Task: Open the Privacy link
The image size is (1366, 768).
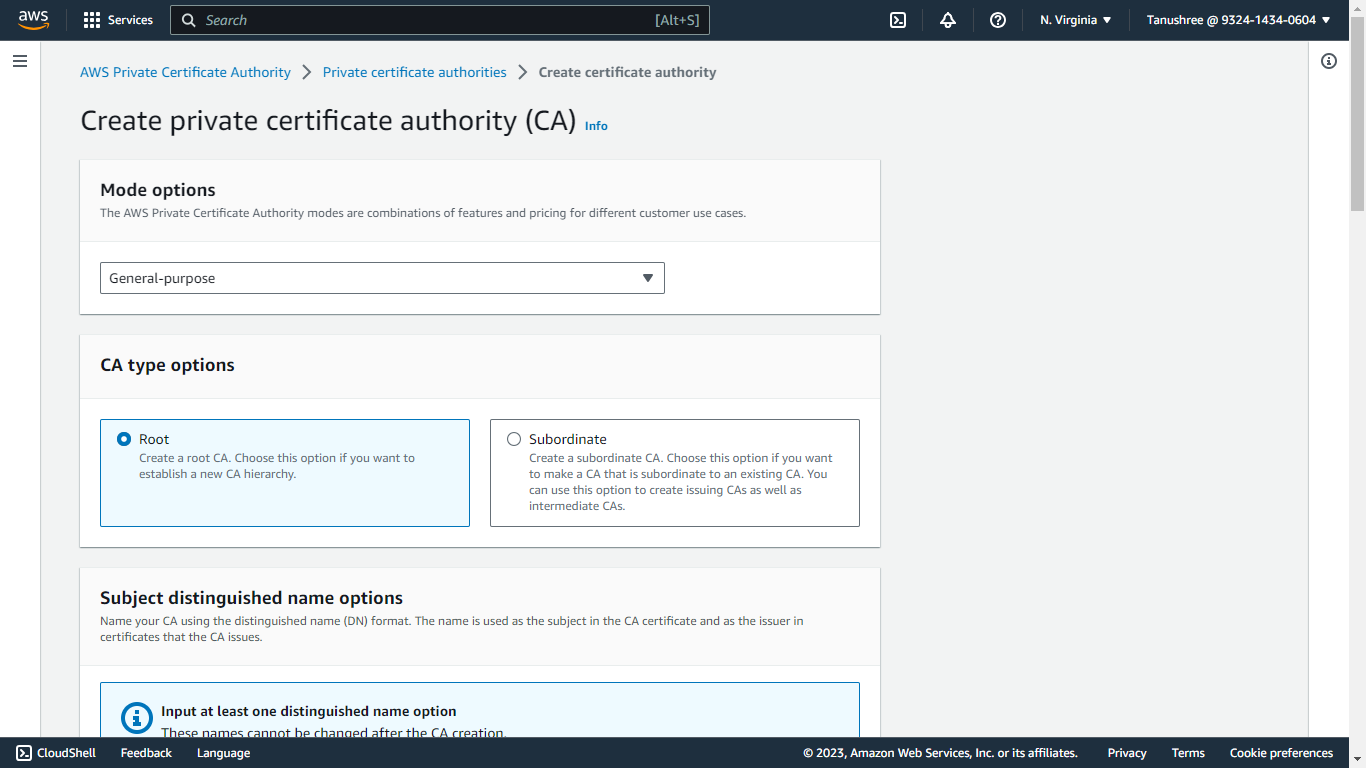Action: click(1127, 753)
